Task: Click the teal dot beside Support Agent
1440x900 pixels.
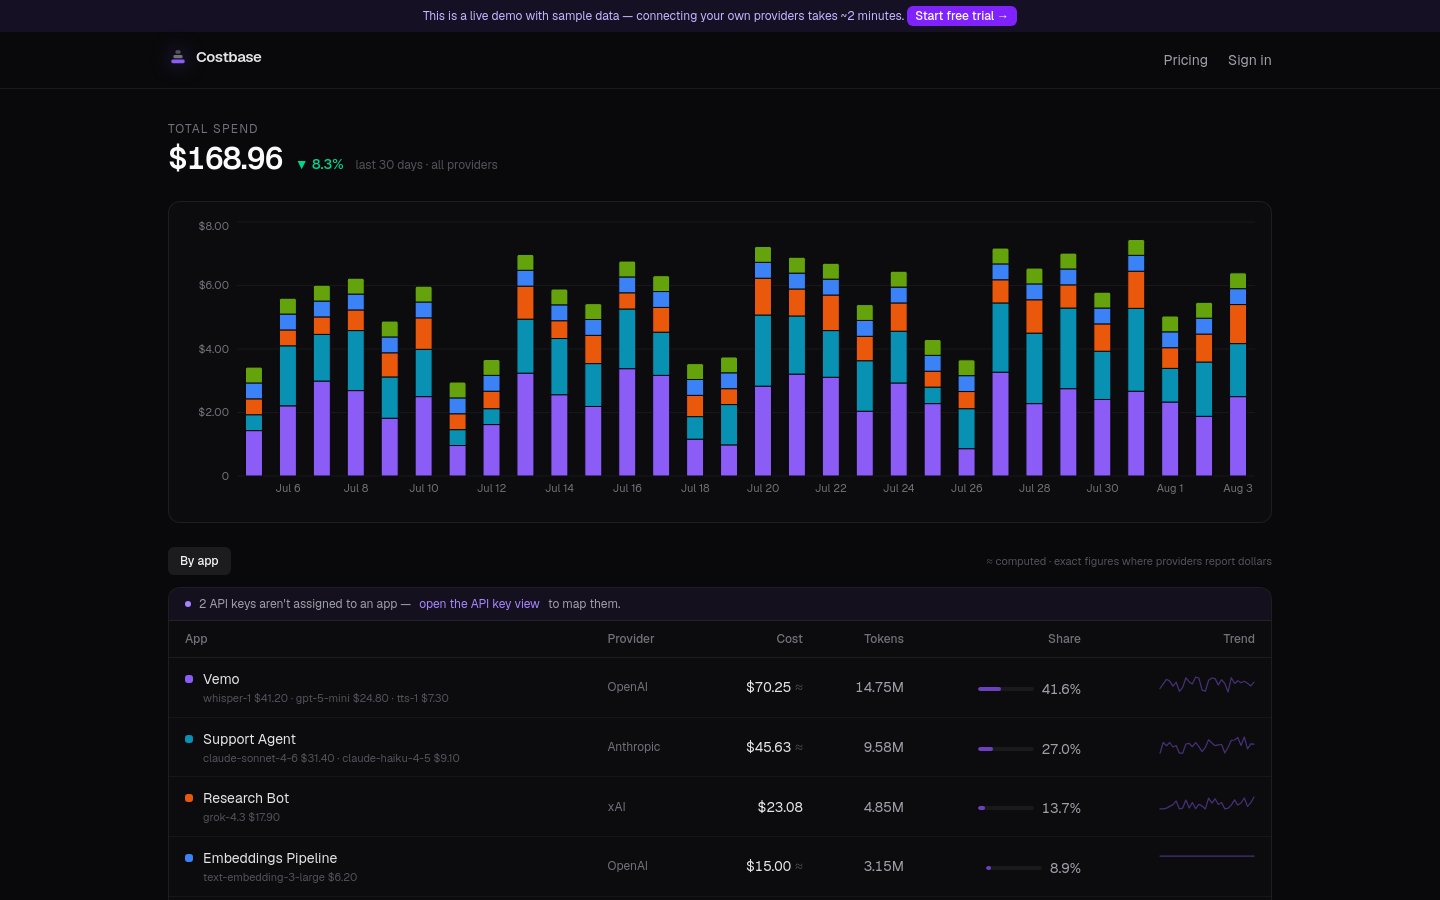Action: [189, 739]
